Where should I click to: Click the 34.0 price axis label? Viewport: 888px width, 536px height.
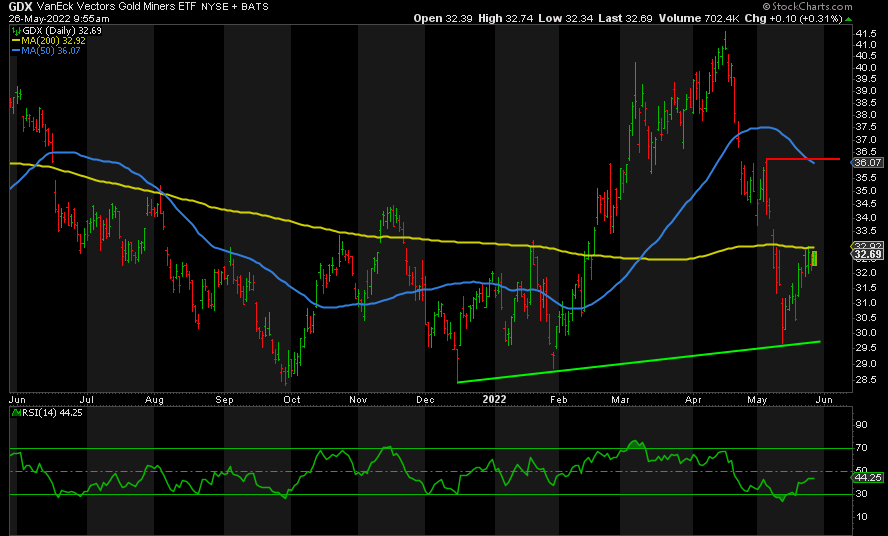(x=865, y=218)
